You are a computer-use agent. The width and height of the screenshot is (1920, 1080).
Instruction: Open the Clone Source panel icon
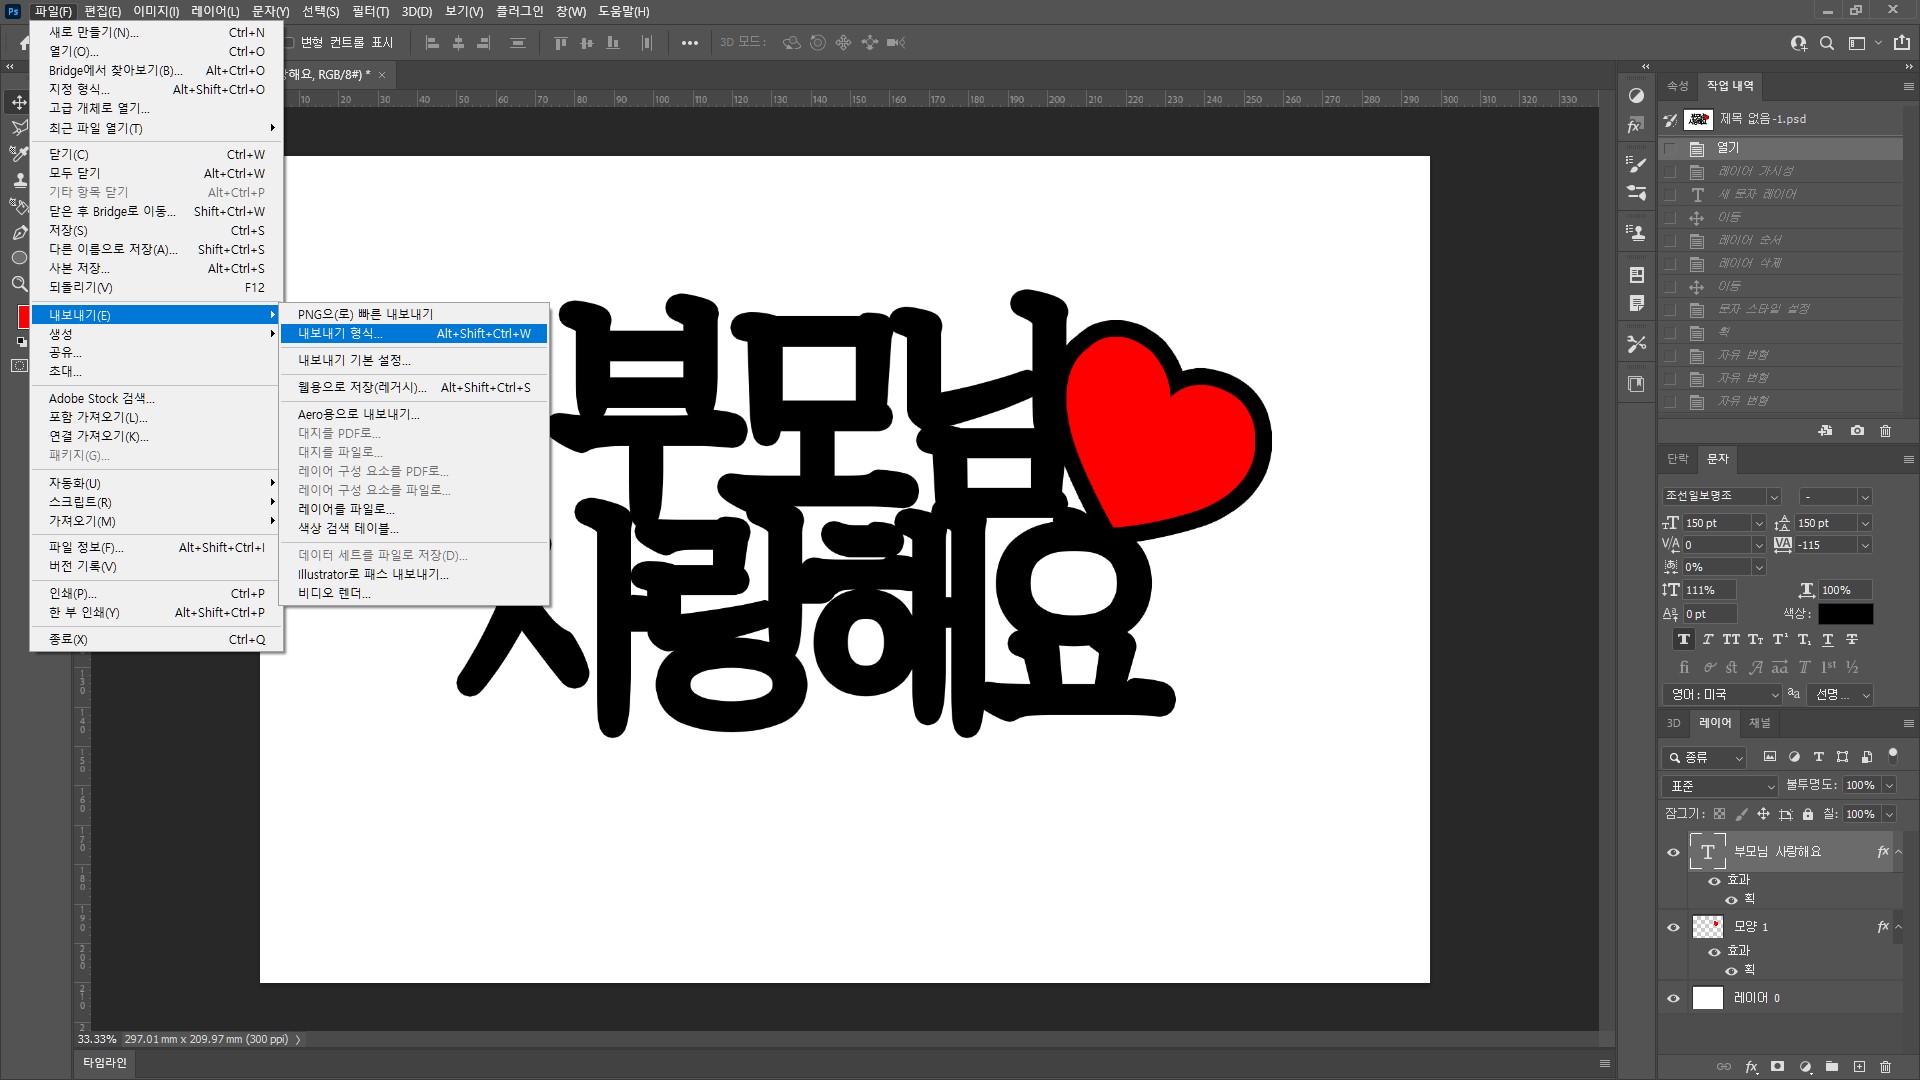click(1636, 232)
